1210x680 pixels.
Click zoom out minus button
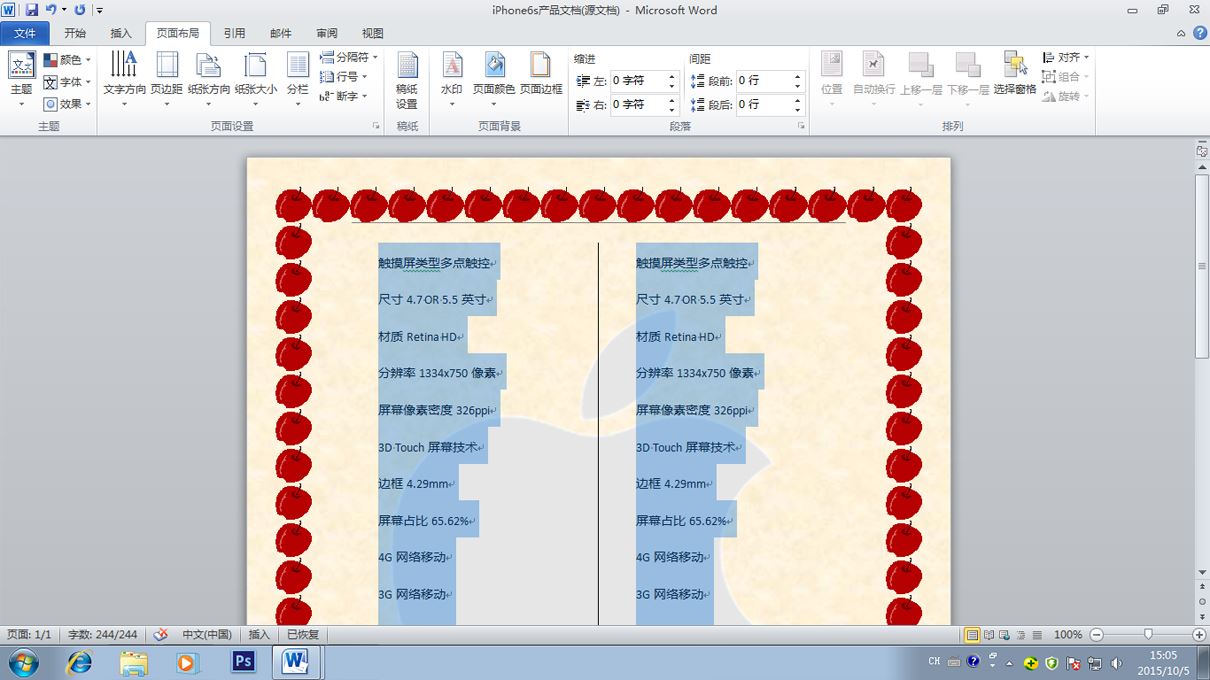coord(1096,635)
